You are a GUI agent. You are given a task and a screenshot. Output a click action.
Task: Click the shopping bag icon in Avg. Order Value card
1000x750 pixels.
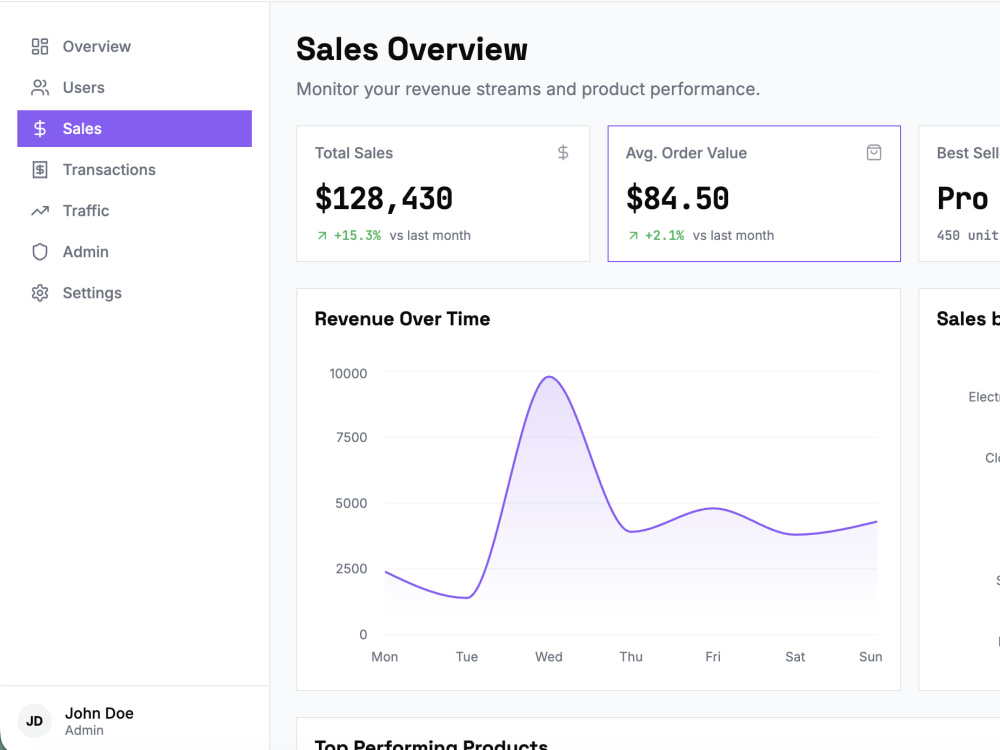[874, 152]
